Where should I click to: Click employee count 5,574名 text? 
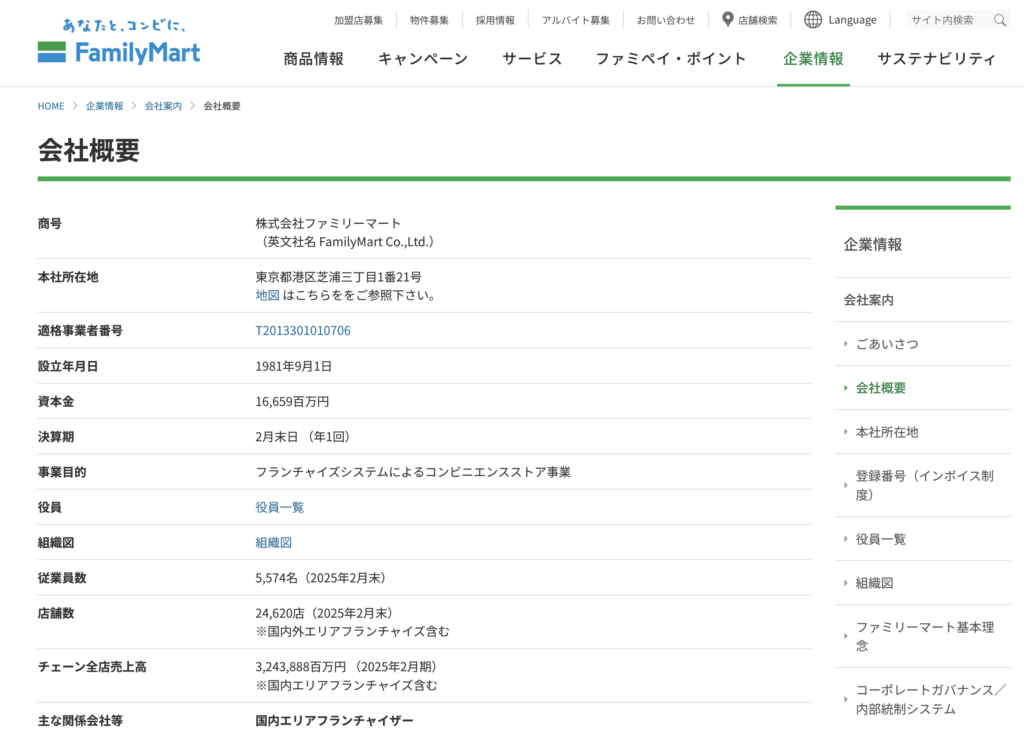pos(276,578)
